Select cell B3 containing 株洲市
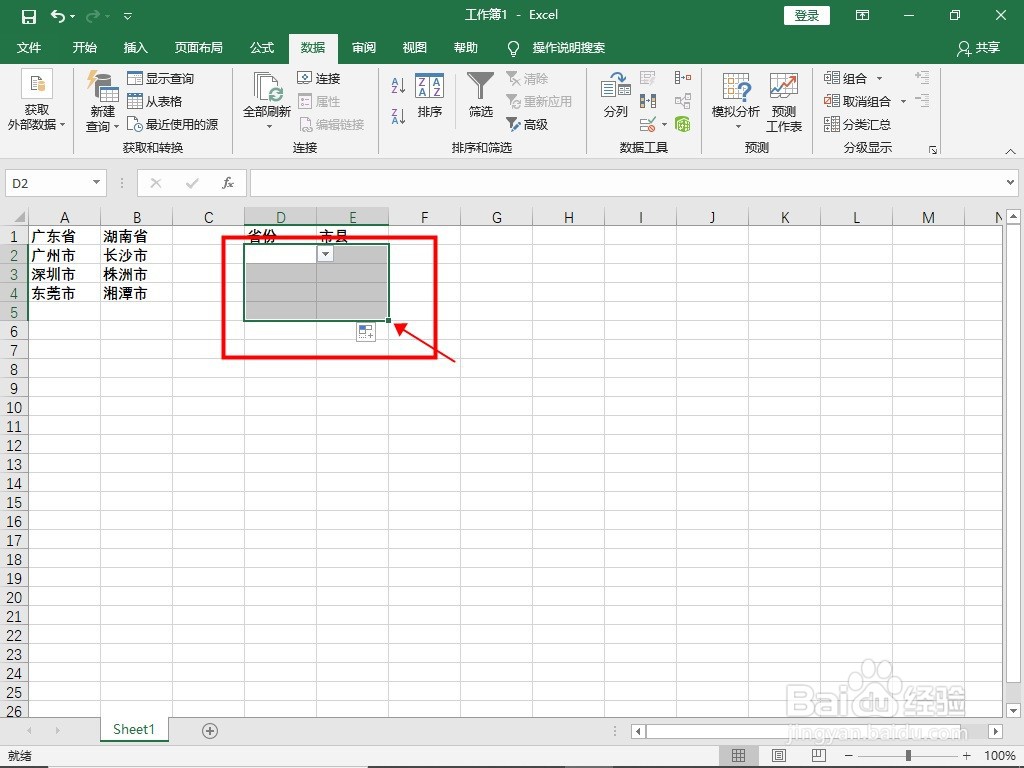Screen dimensions: 1024x768 (136, 274)
